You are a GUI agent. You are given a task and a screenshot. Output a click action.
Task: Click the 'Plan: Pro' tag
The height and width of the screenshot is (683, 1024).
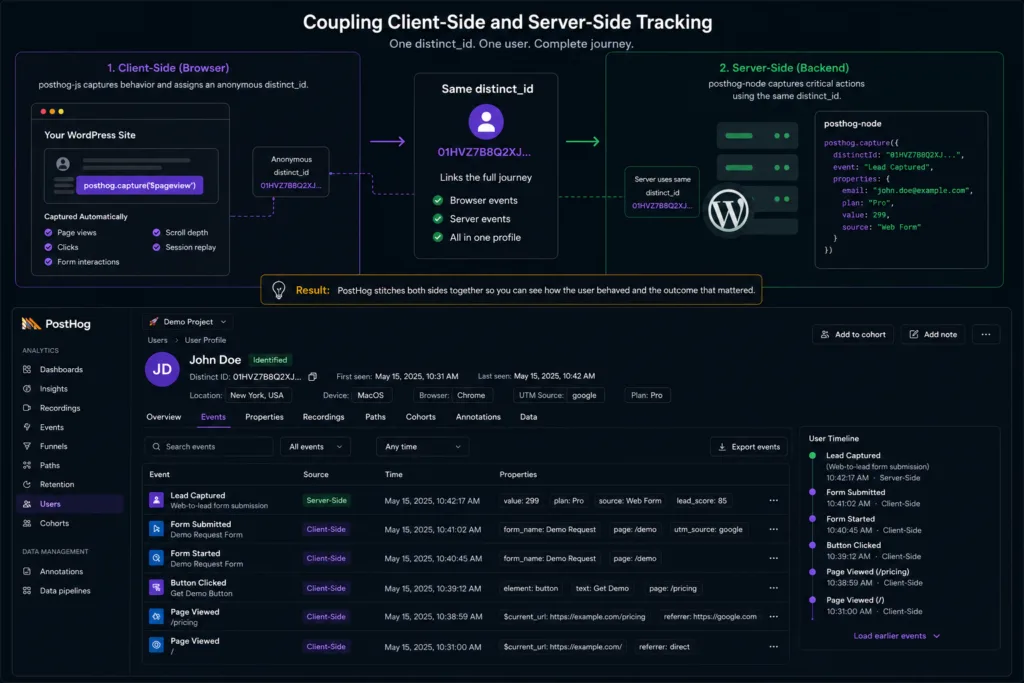coord(647,395)
